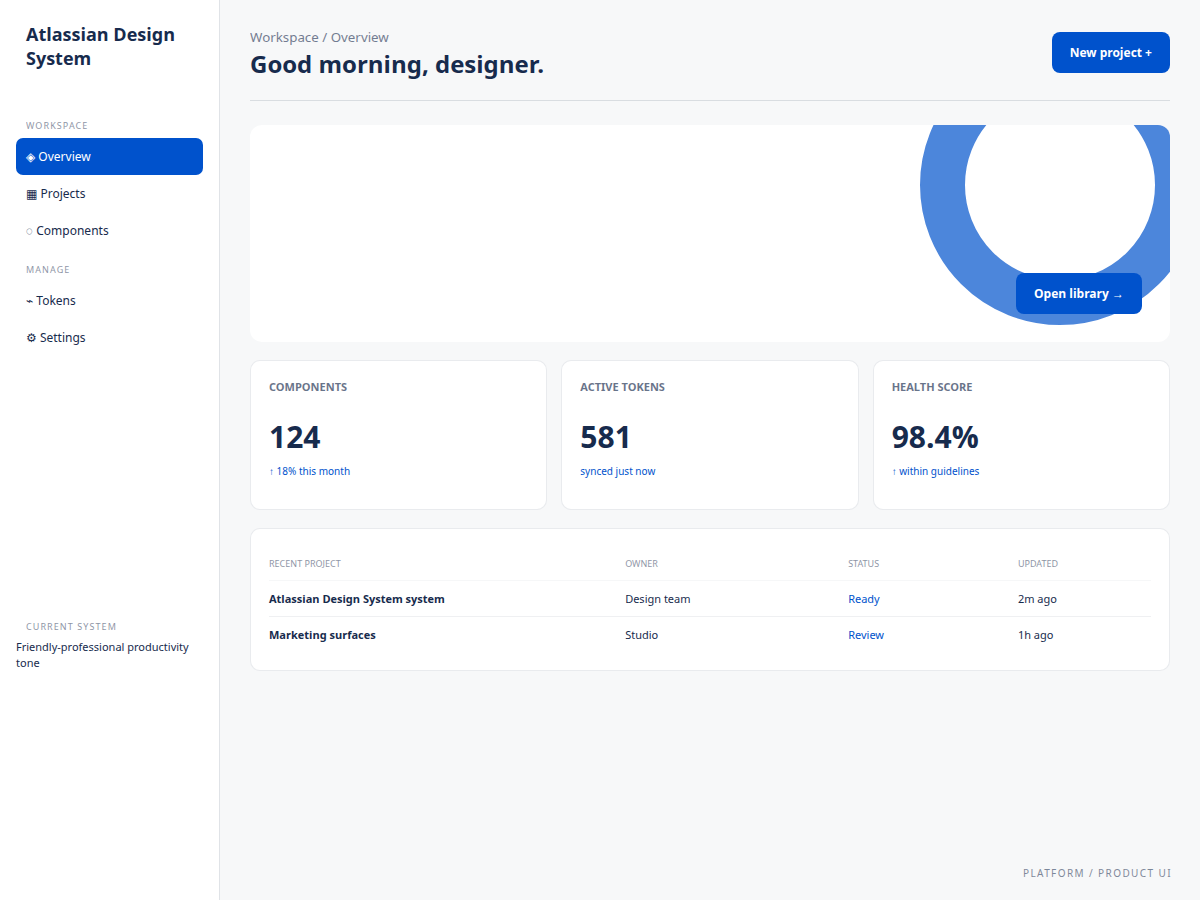Click the '1h ago' updated cell
1200x900 pixels.
click(1035, 635)
